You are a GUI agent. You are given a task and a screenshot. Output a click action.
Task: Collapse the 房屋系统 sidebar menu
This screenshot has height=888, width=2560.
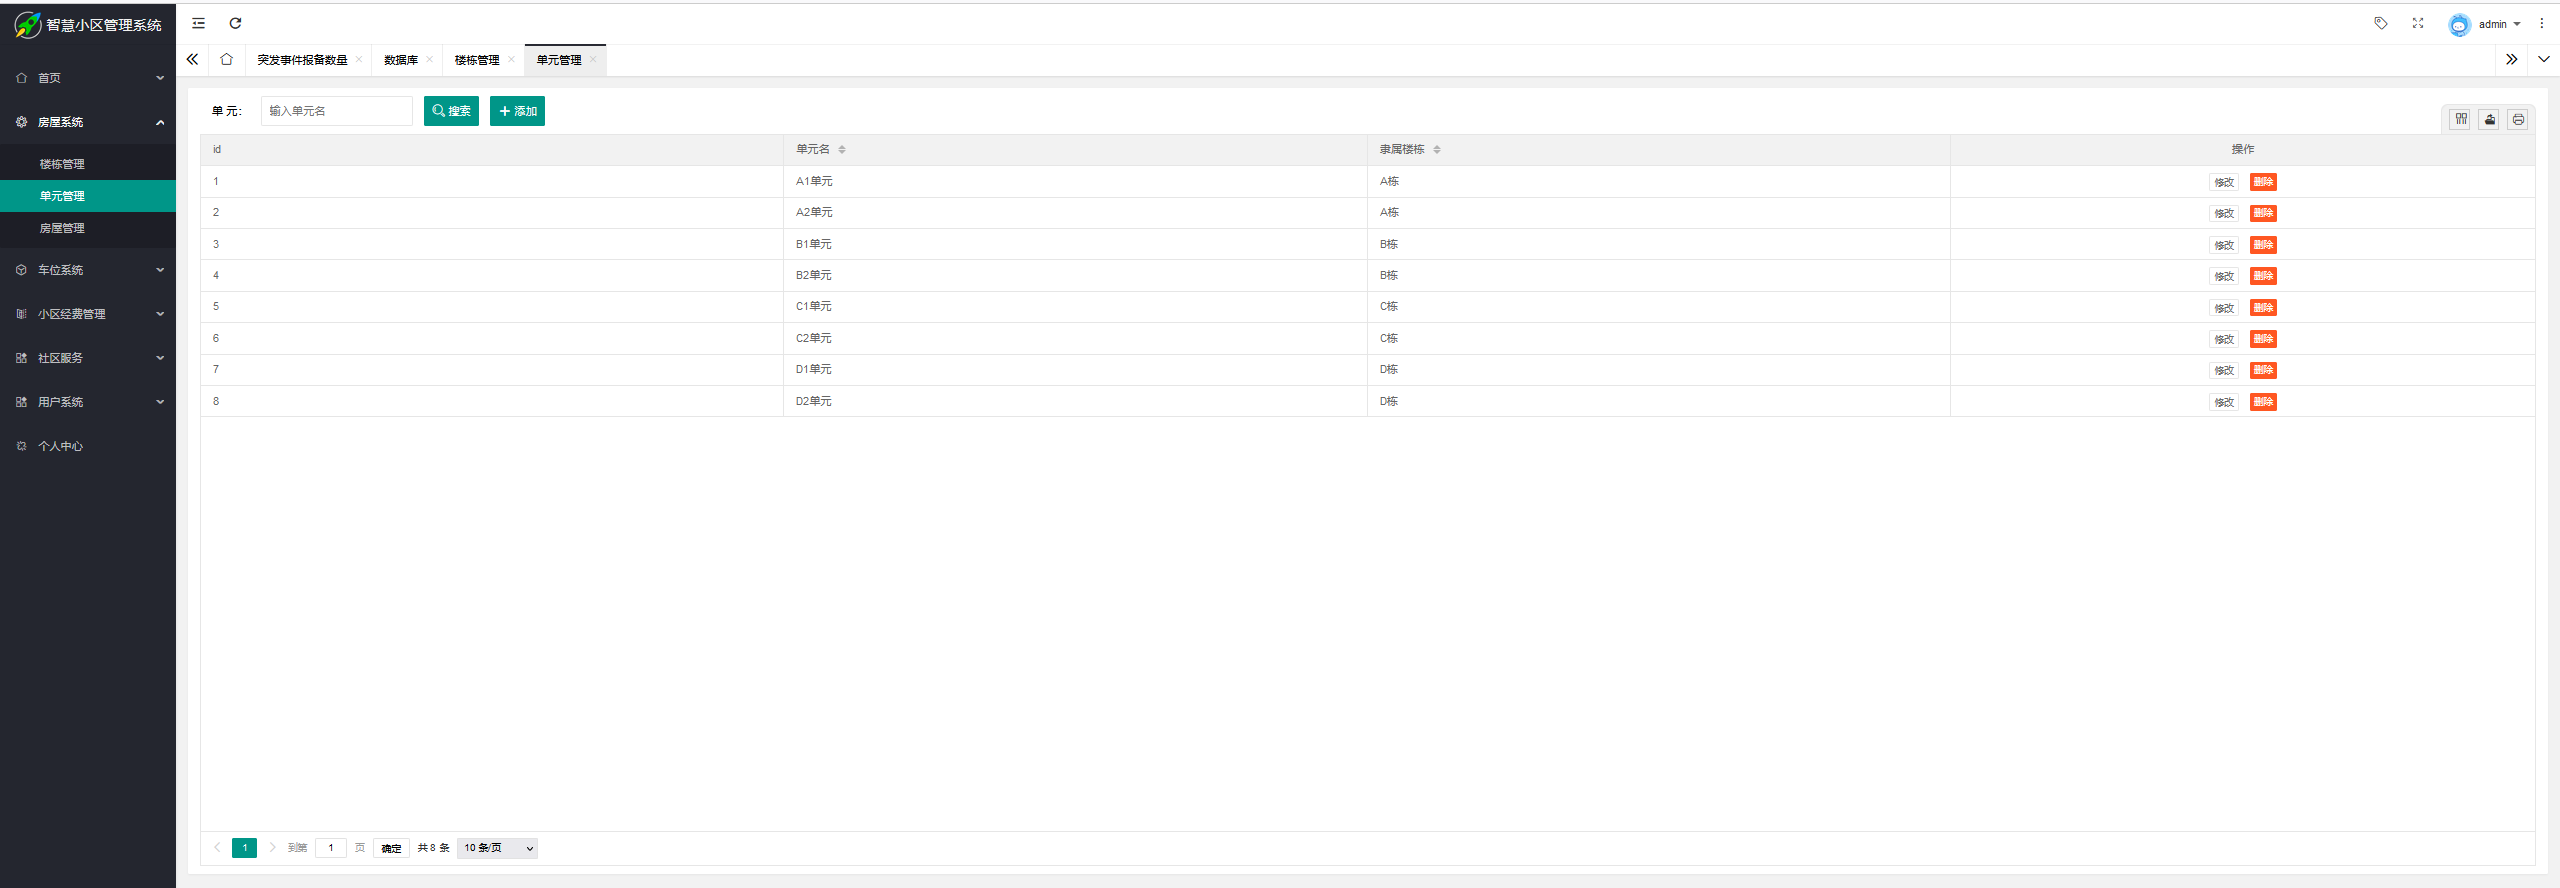88,122
